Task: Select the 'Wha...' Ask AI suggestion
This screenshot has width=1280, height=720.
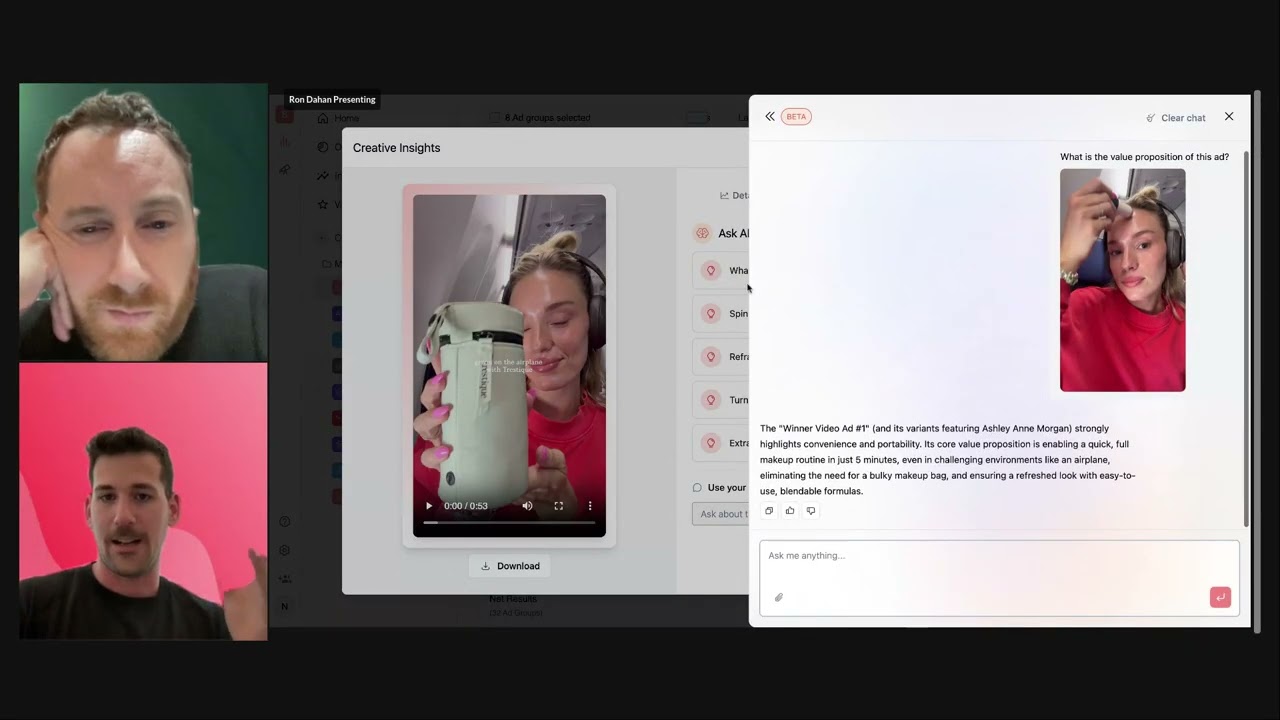Action: coord(720,271)
